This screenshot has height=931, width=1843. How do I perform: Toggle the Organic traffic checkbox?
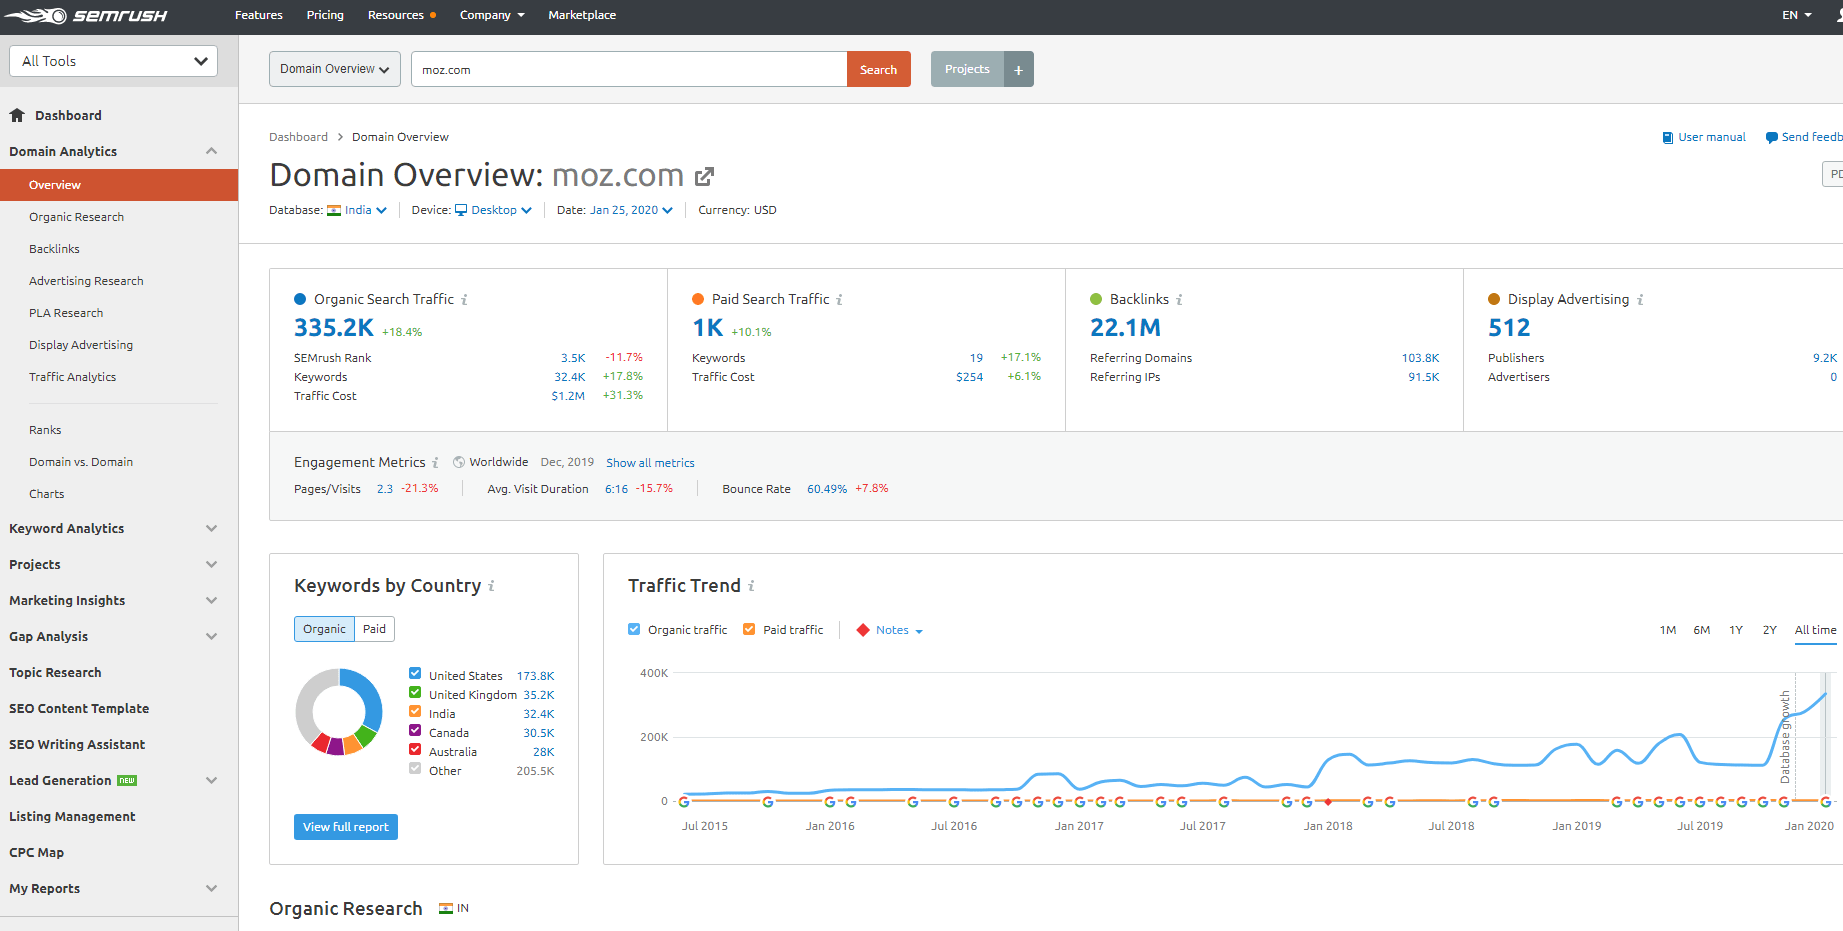634,629
